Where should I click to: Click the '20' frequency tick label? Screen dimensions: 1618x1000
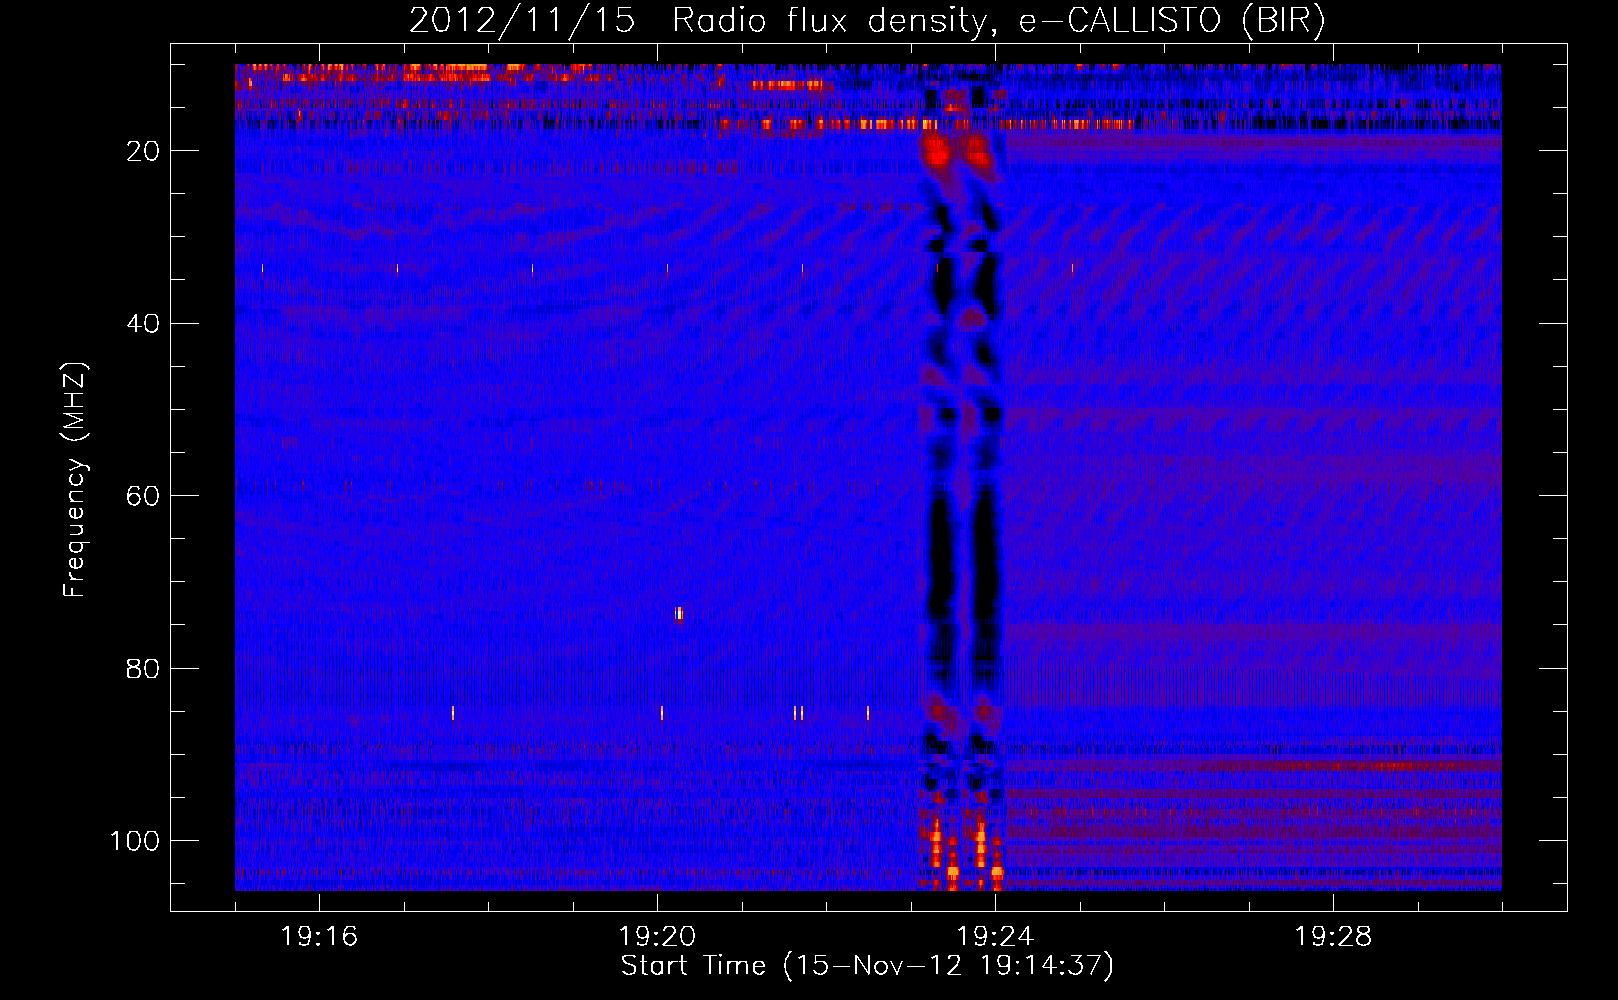click(x=144, y=151)
